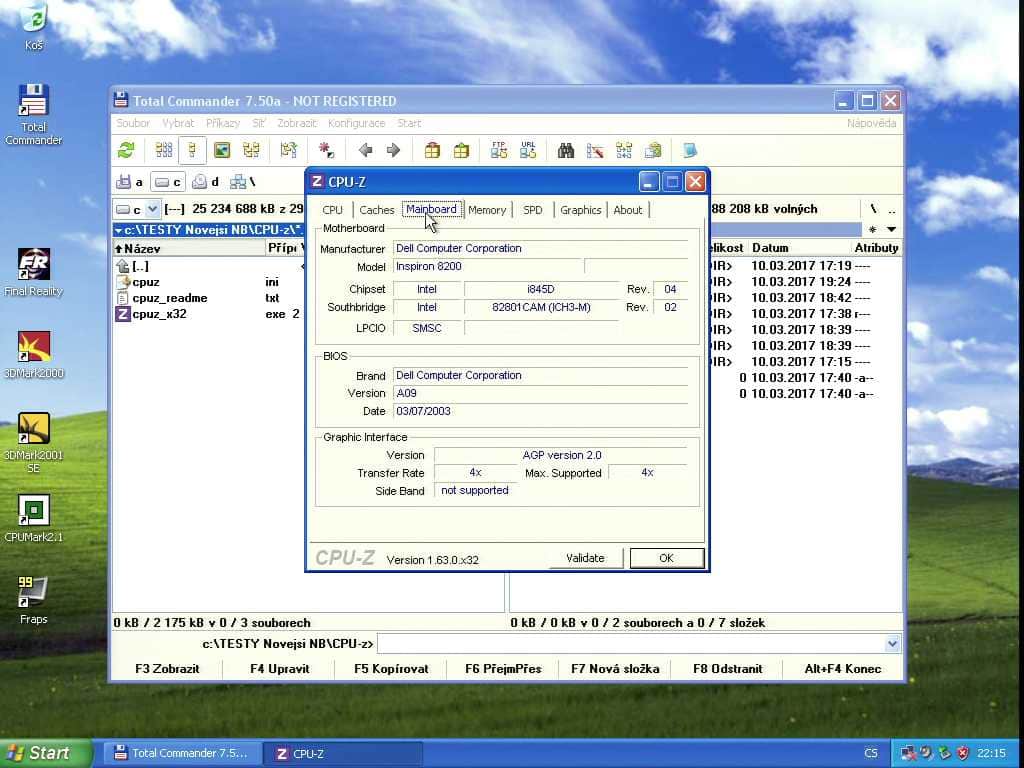Switch to the CPU tab in CPU-Z

(x=332, y=210)
